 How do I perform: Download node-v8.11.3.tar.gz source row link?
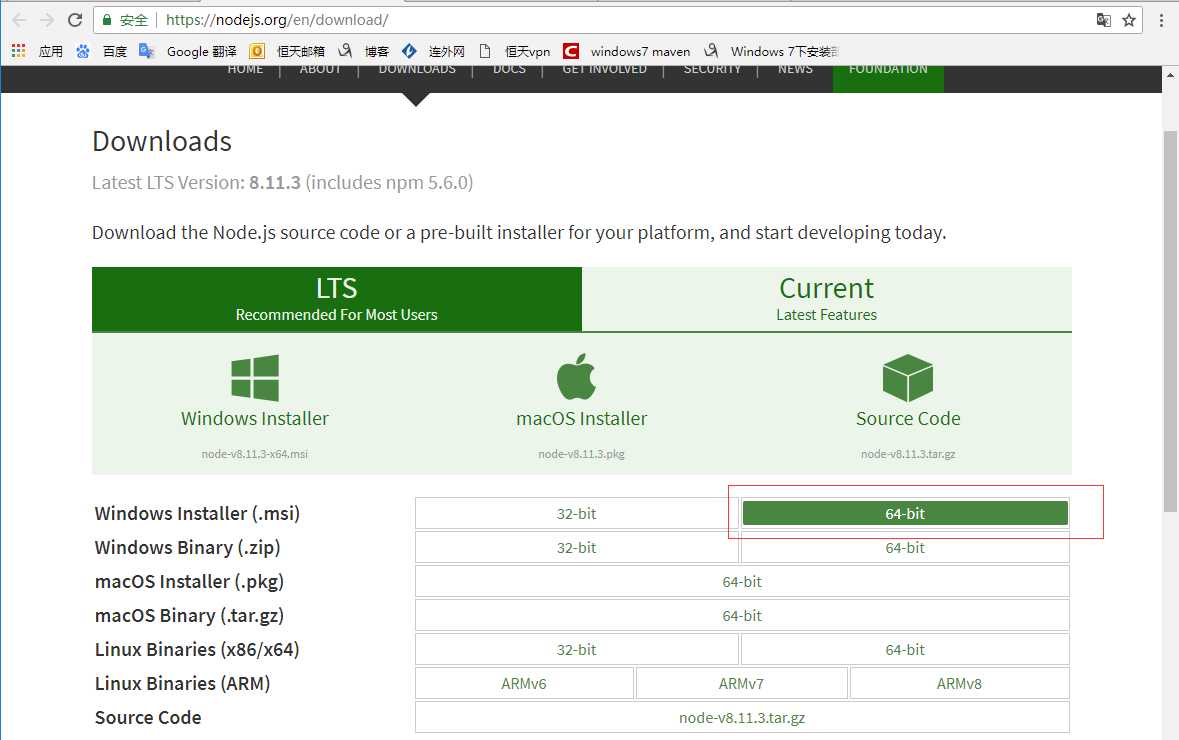(742, 717)
